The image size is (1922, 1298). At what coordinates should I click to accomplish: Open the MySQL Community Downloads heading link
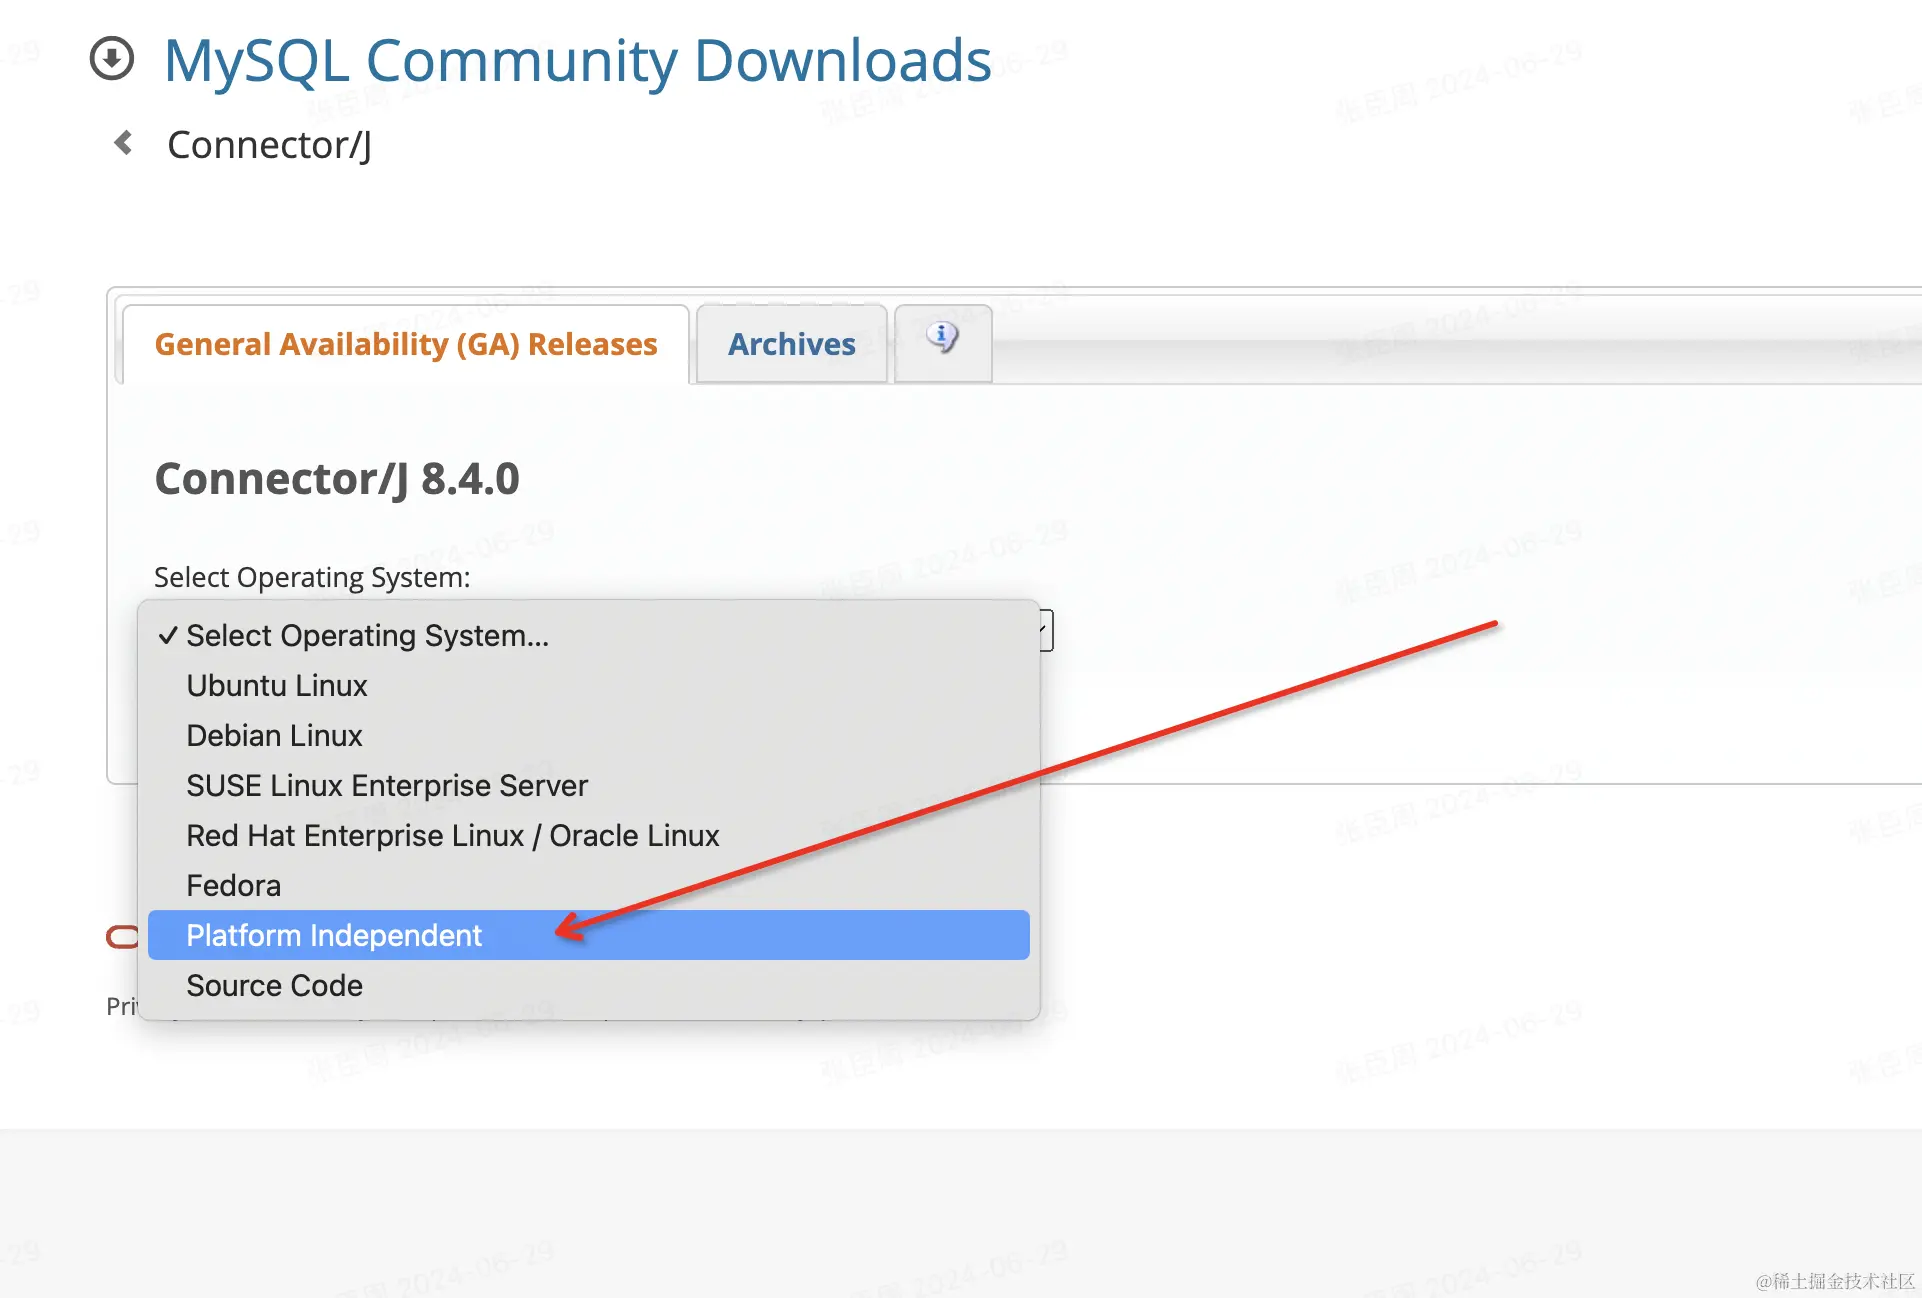coord(577,60)
